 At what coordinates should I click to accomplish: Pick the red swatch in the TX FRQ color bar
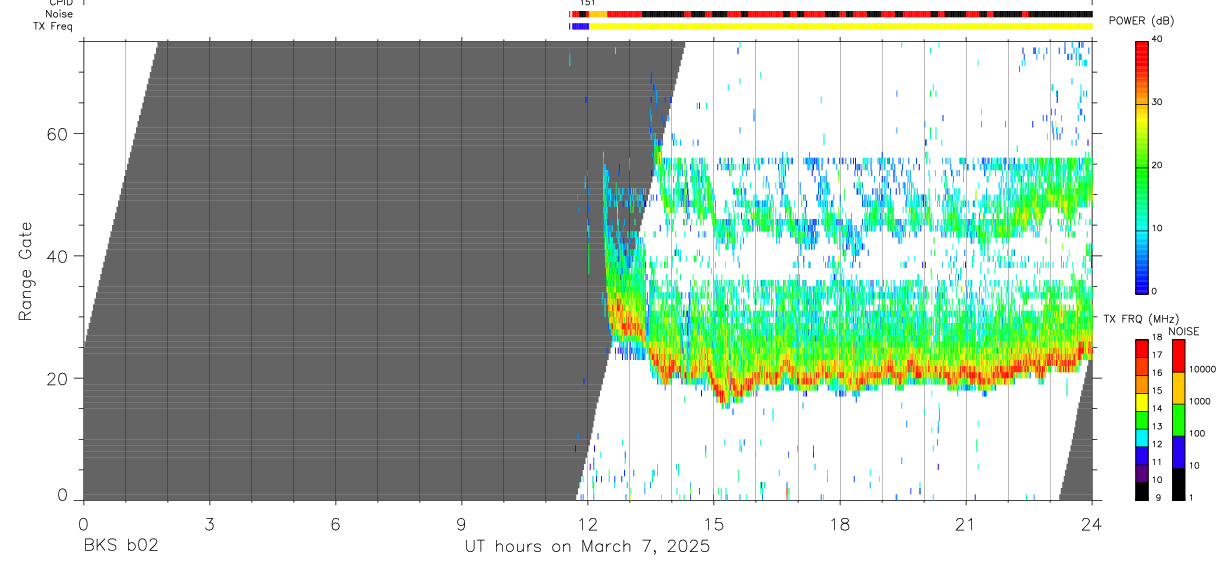click(1142, 349)
